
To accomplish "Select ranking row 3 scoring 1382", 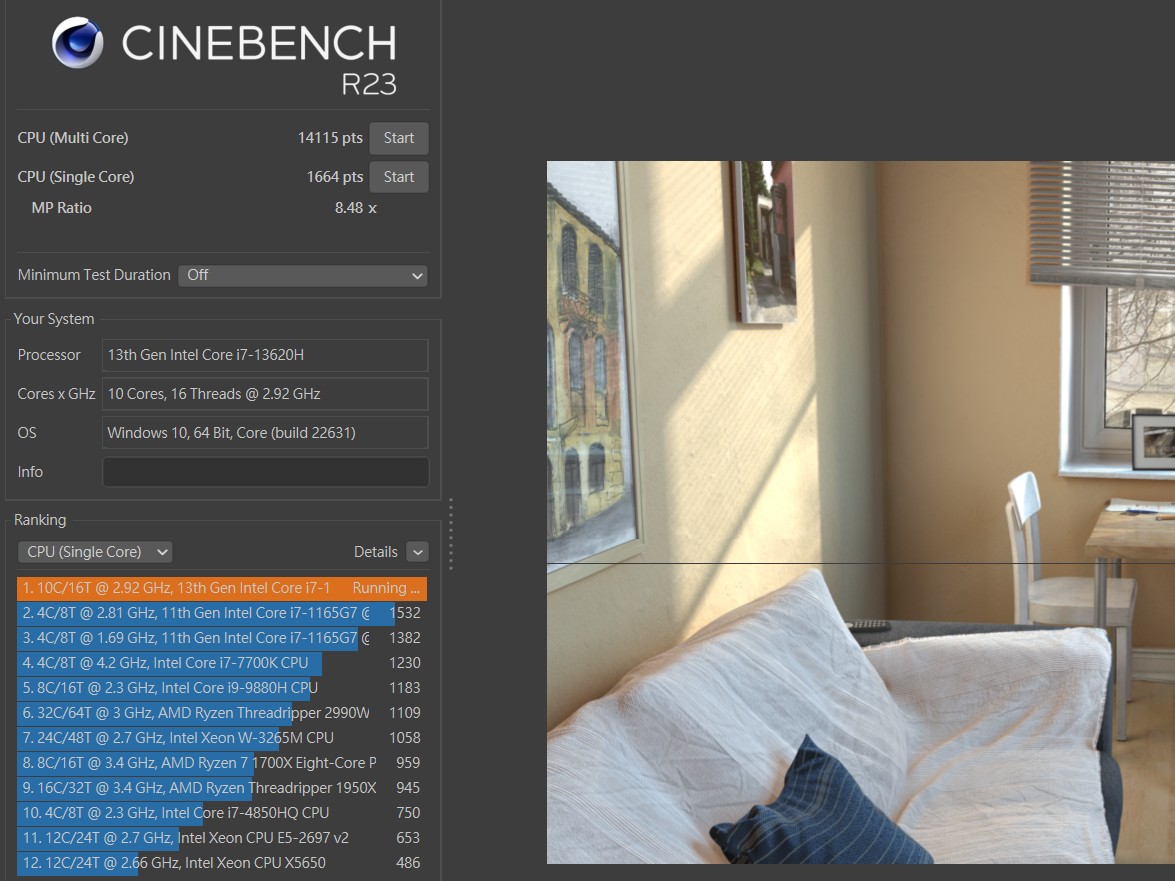I will tap(222, 638).
